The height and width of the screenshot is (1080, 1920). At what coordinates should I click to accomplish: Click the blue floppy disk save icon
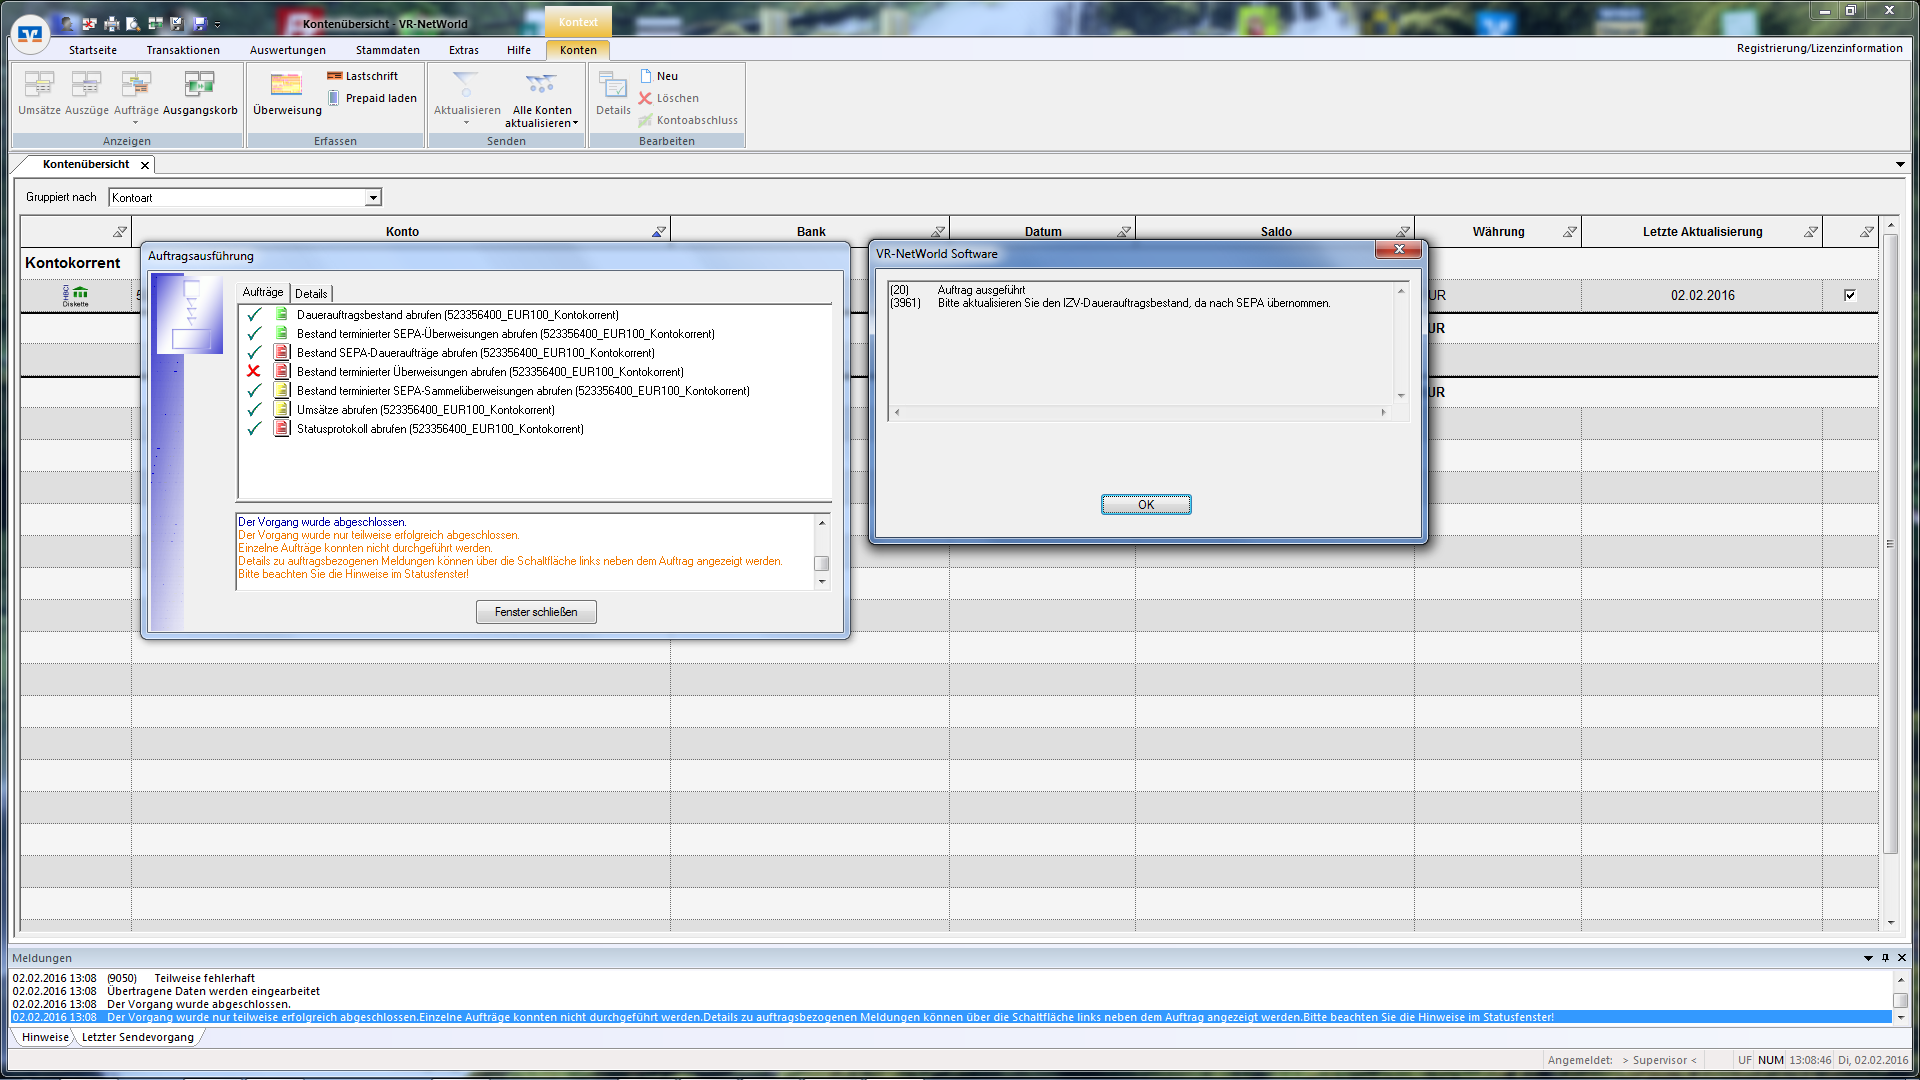(x=199, y=23)
